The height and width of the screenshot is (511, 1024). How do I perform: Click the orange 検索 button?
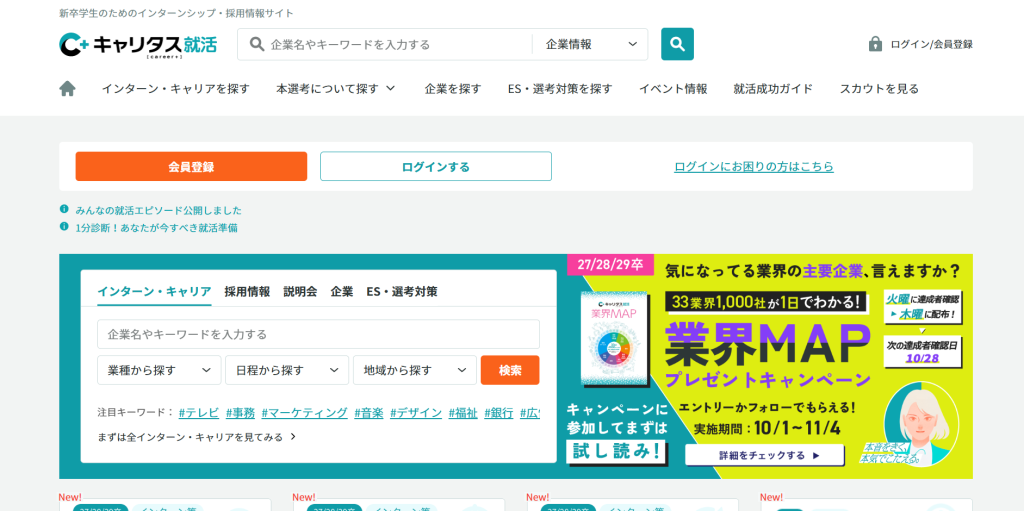pos(510,370)
